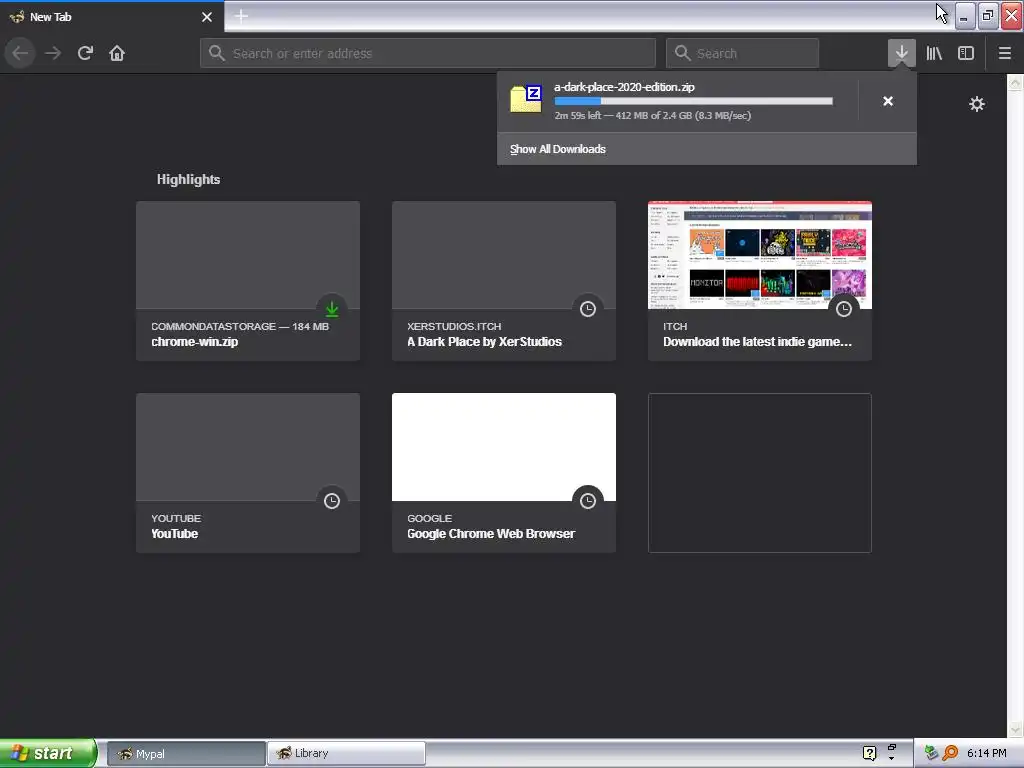Click the taskbar clock showing 6:14 PM
This screenshot has height=768, width=1024.
(987, 753)
